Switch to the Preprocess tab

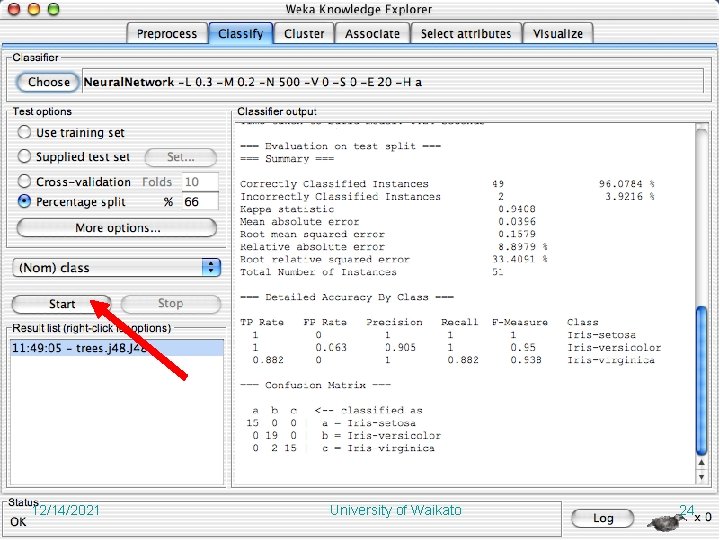pos(167,34)
